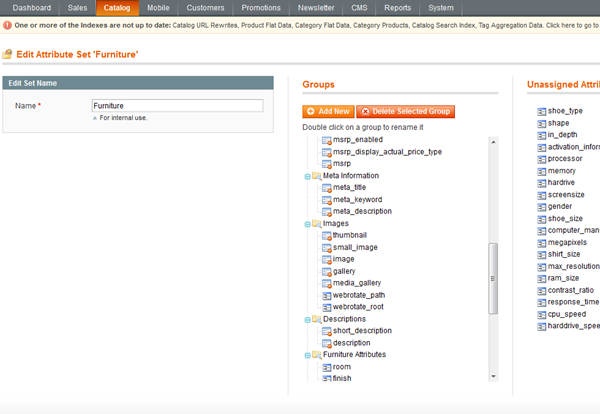Screen dimensions: 600x414
Task: Open the Promotions menu
Action: (261, 8)
